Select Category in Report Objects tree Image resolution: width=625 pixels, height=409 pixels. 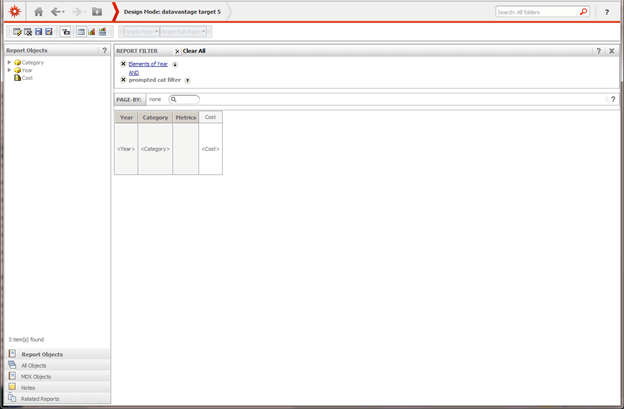click(x=33, y=63)
